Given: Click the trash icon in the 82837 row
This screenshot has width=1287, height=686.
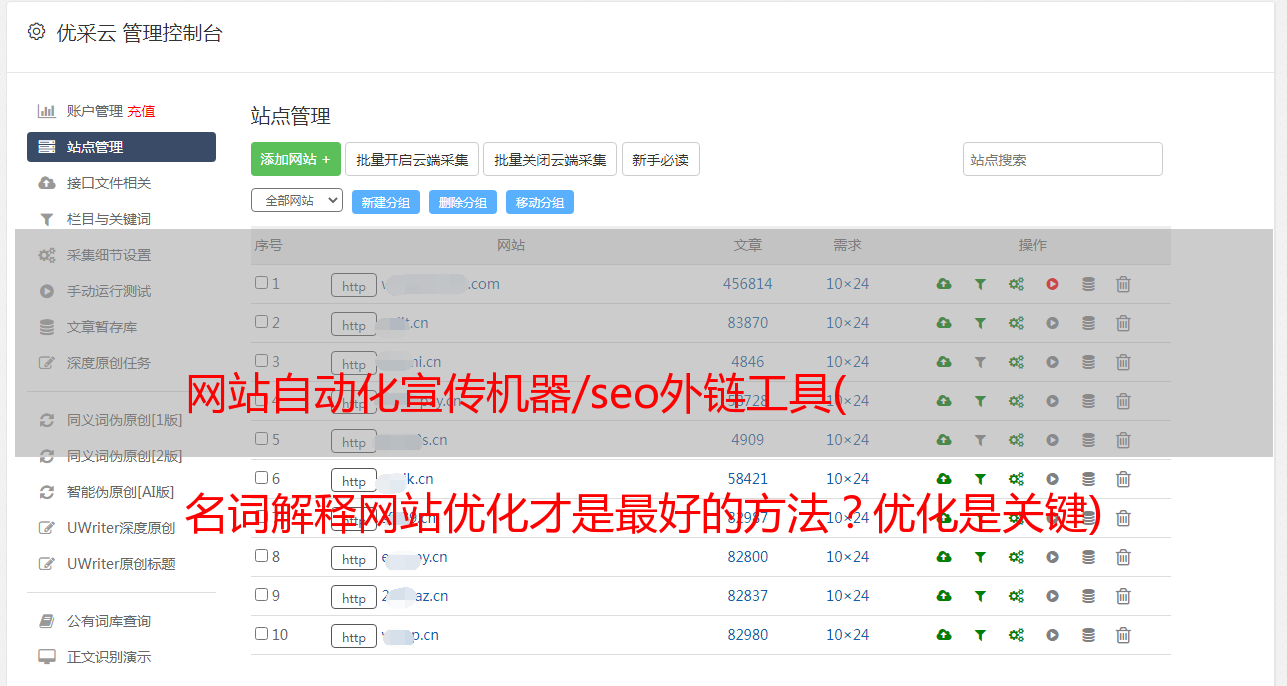Looking at the screenshot, I should 1123,596.
